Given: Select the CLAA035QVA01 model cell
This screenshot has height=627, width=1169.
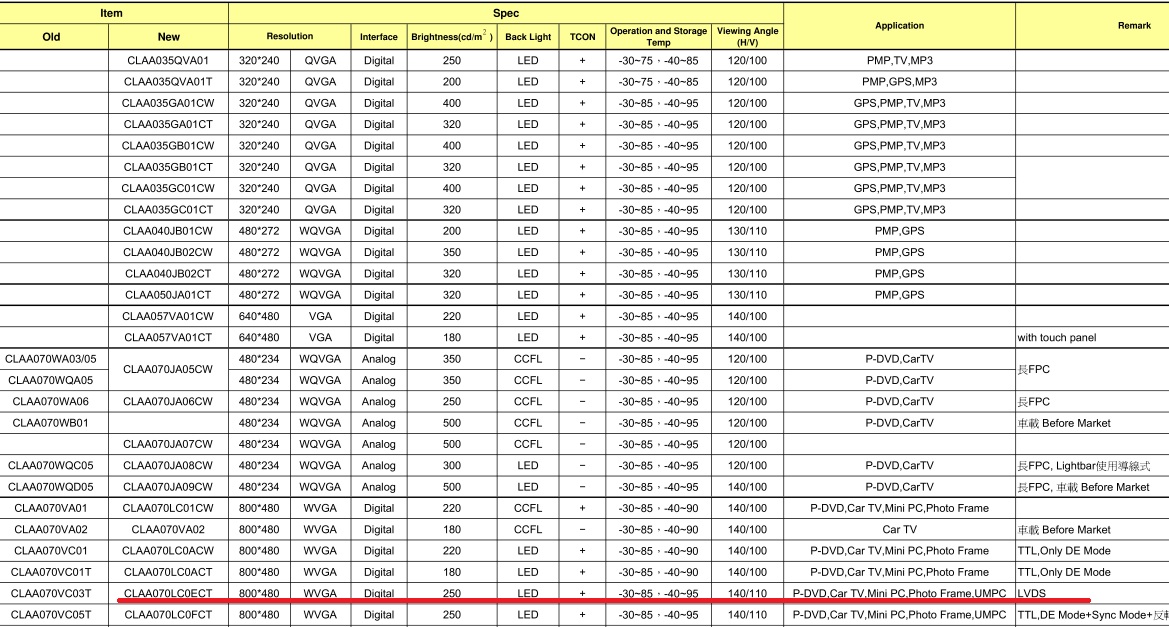Looking at the screenshot, I should (x=169, y=60).
